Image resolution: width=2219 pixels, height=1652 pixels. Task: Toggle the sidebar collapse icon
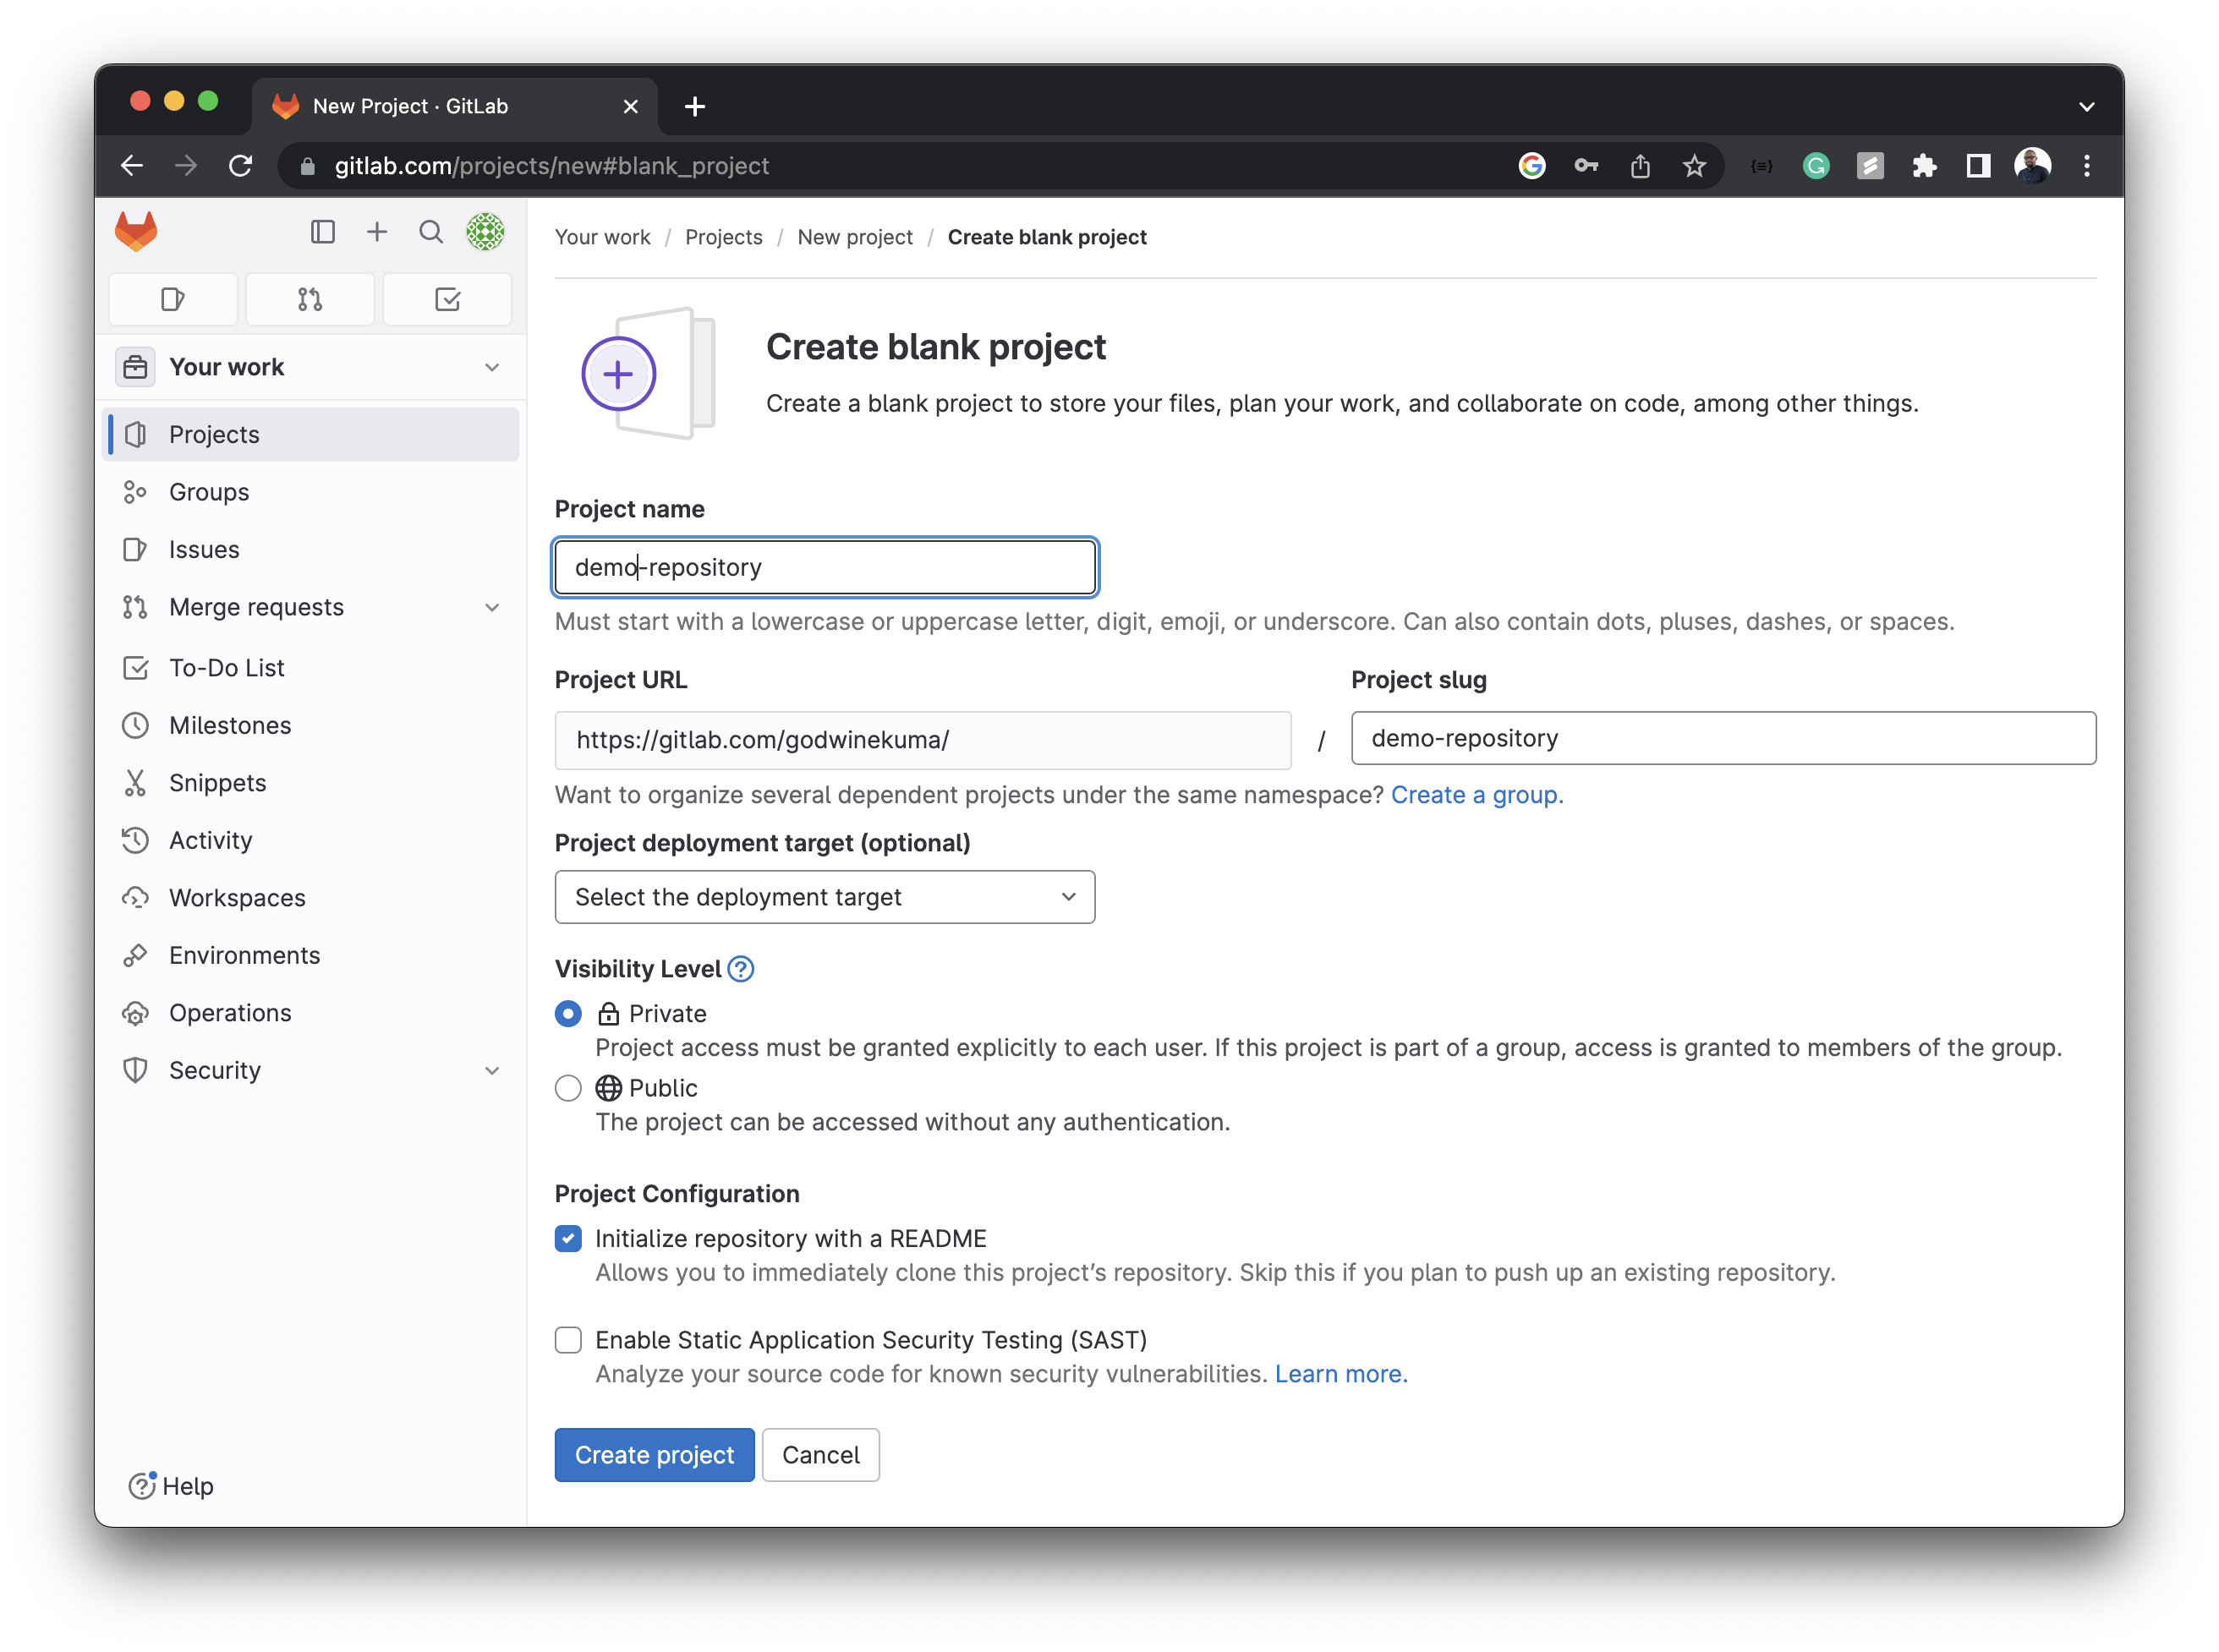(x=322, y=232)
